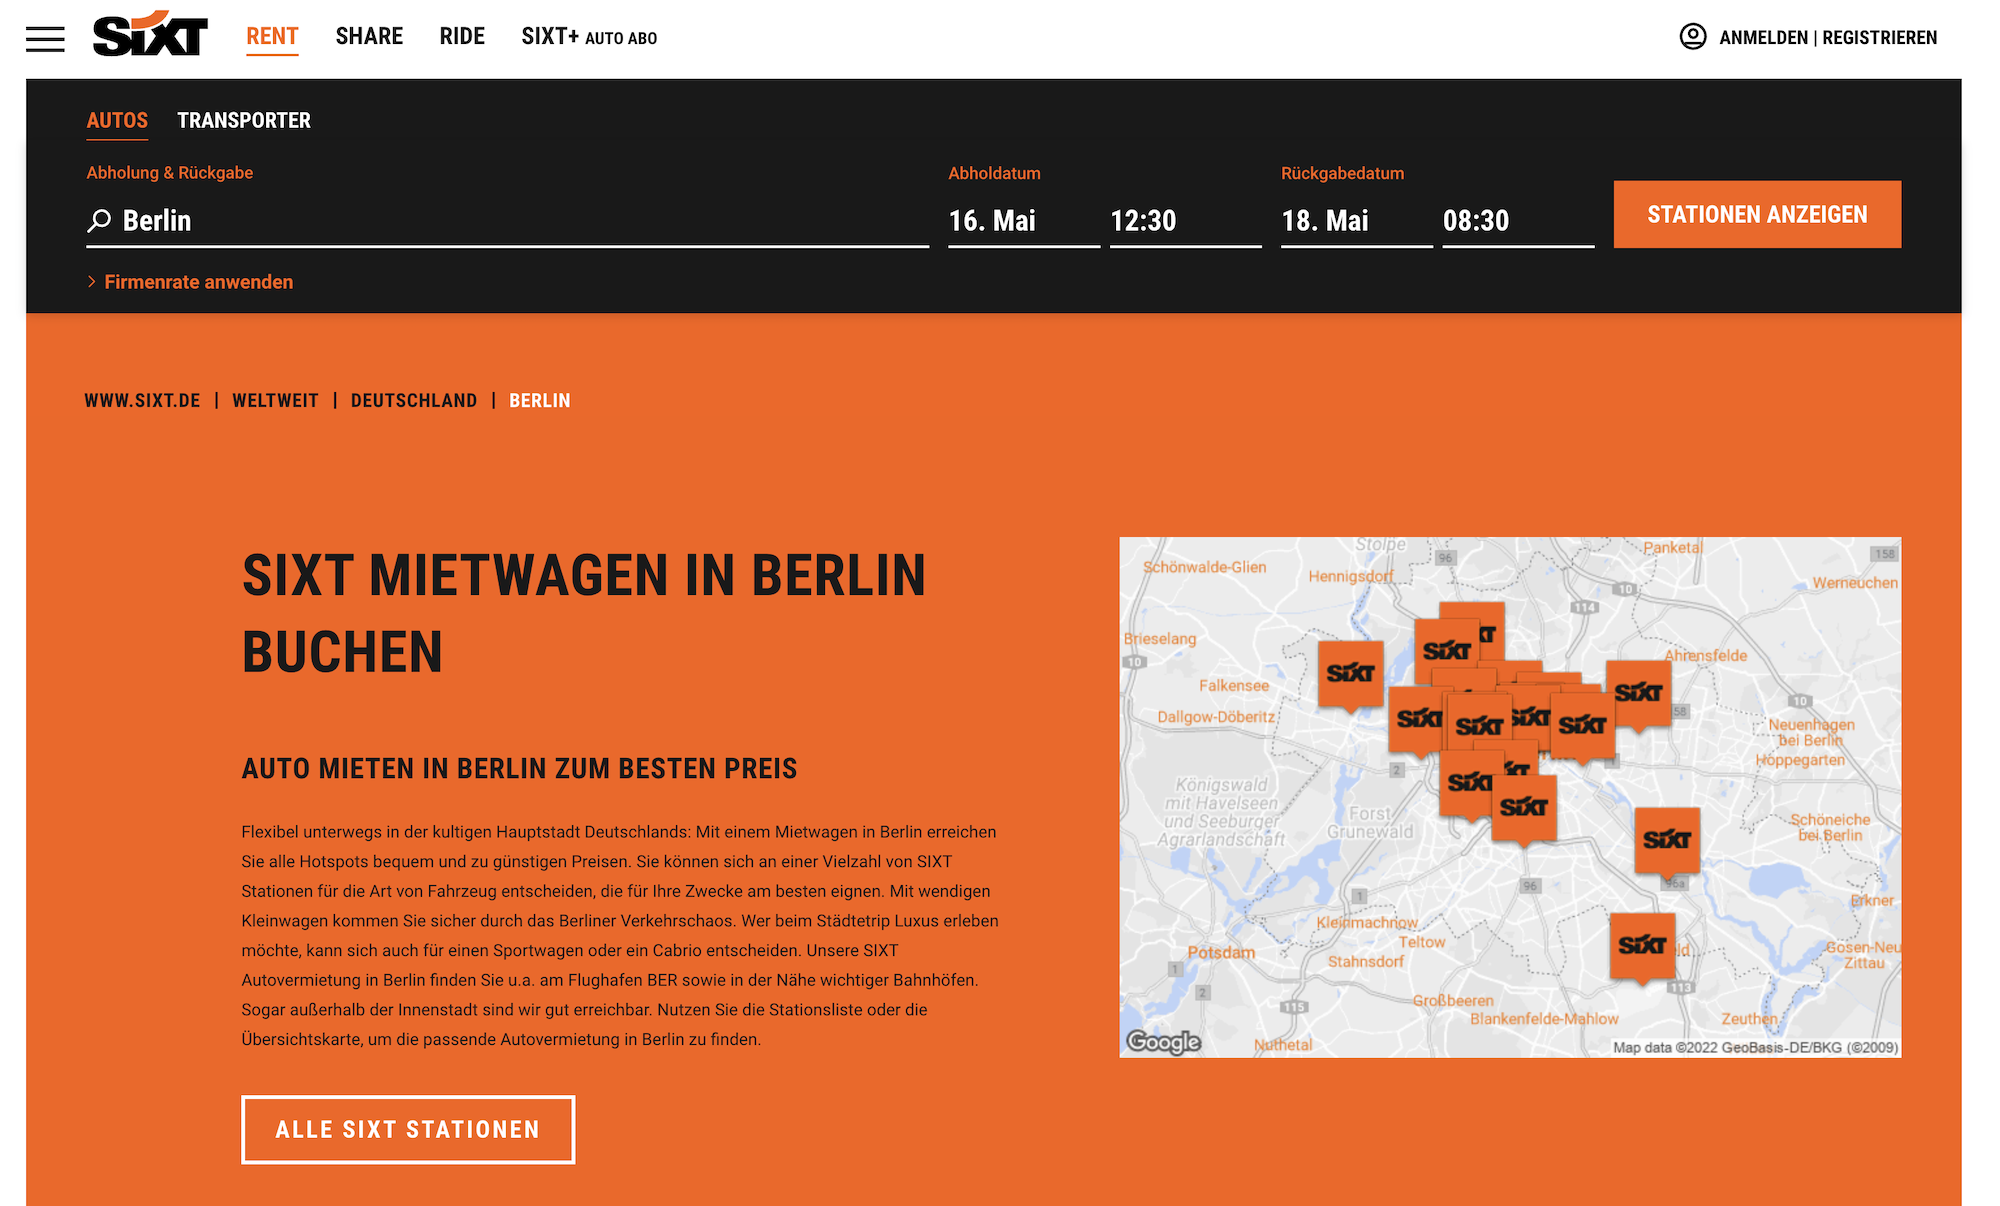The height and width of the screenshot is (1206, 2000).
Task: Click the user account icon
Action: pos(1692,37)
